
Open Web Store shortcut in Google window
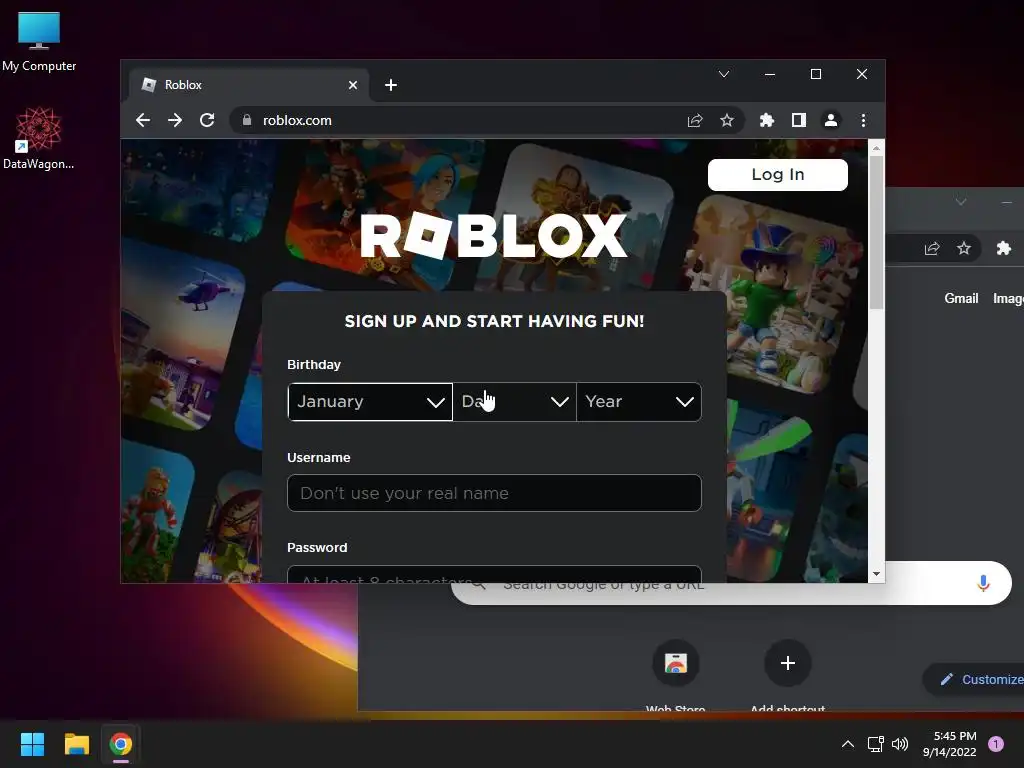[x=676, y=673]
